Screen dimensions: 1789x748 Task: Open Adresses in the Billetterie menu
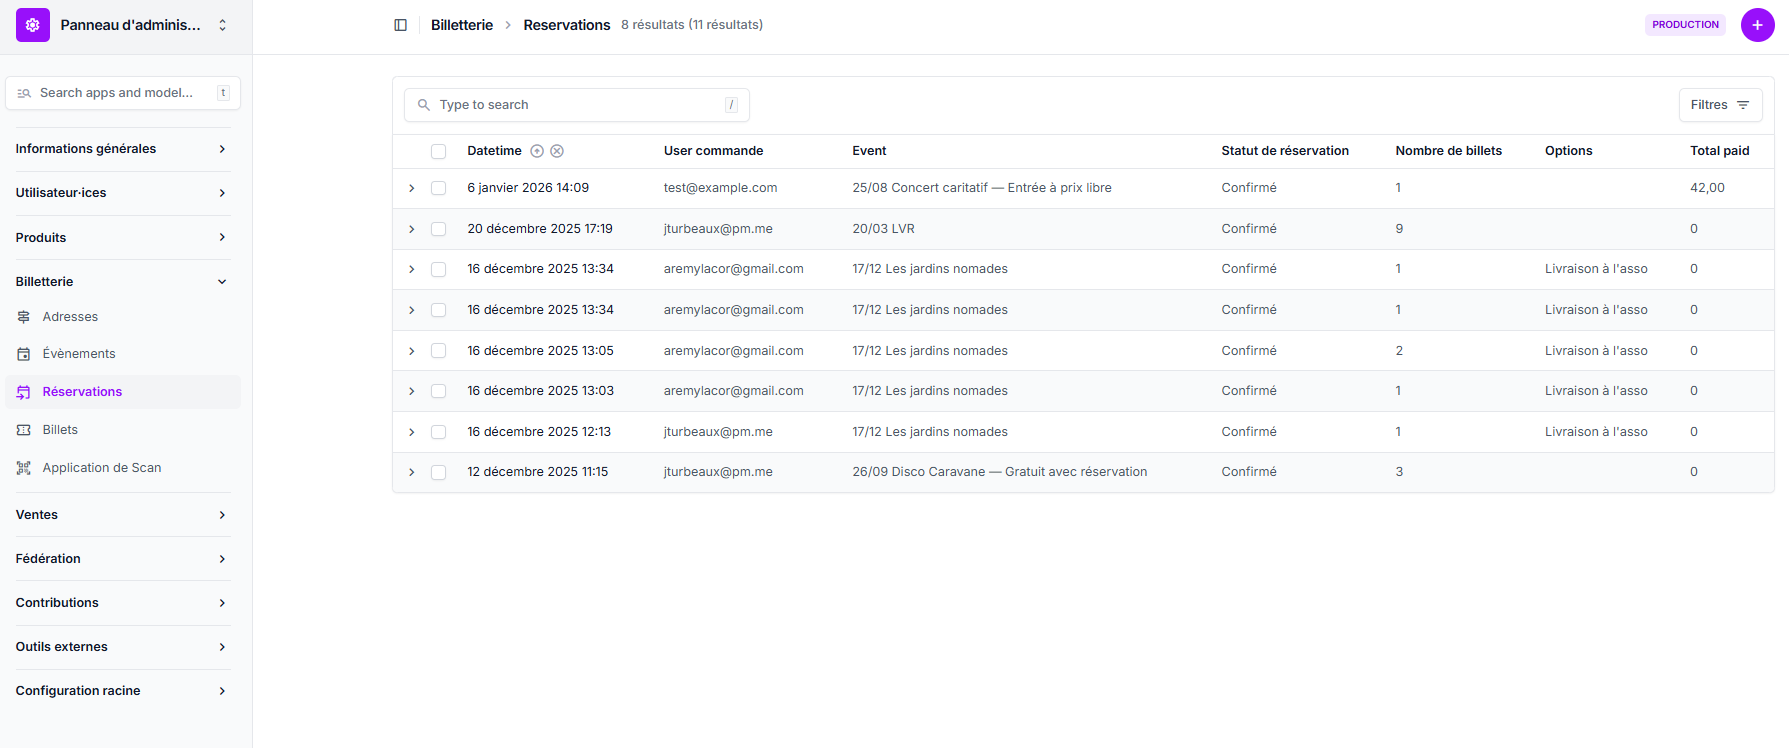pos(70,317)
